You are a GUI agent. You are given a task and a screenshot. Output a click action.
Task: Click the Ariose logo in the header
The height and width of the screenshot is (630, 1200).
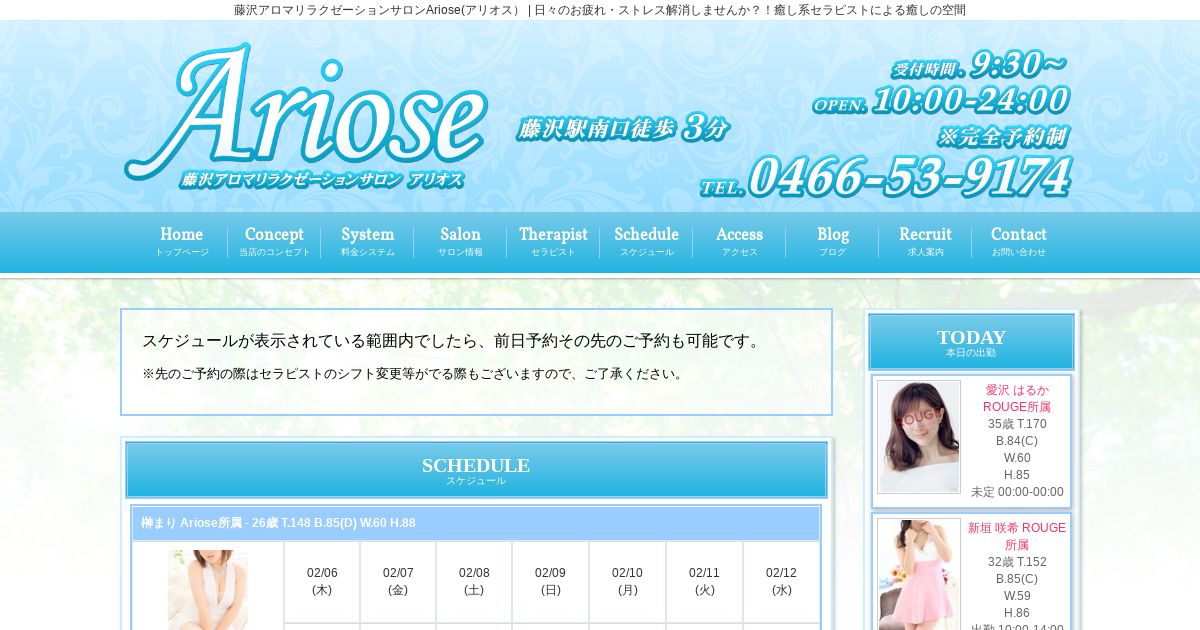305,116
